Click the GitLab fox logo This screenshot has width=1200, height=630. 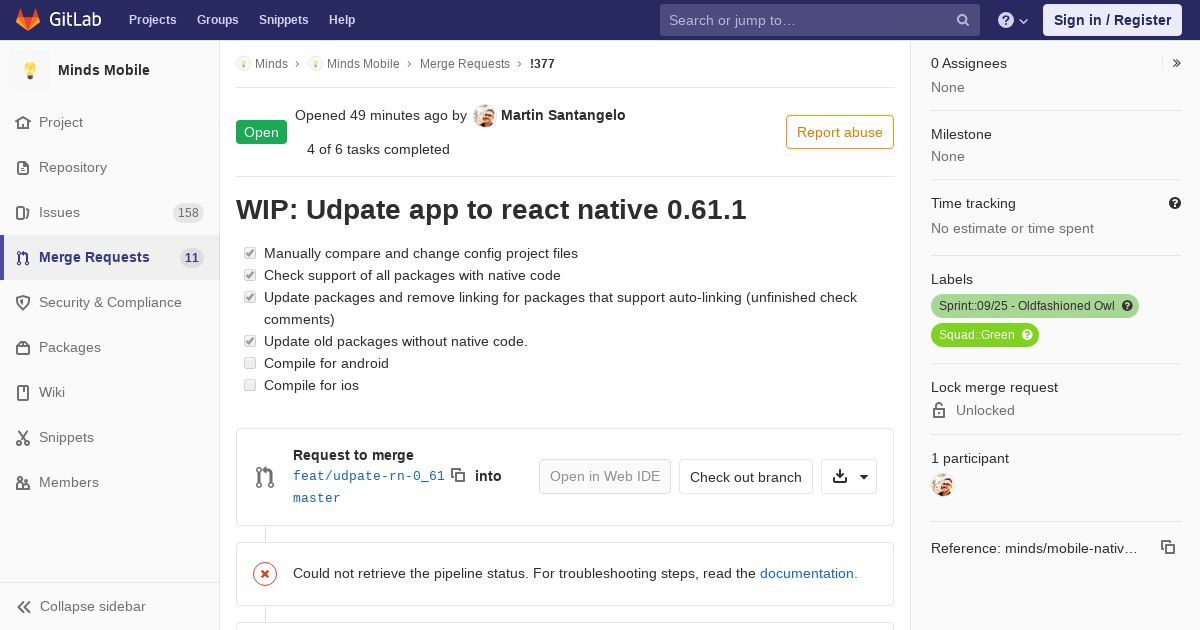28,19
